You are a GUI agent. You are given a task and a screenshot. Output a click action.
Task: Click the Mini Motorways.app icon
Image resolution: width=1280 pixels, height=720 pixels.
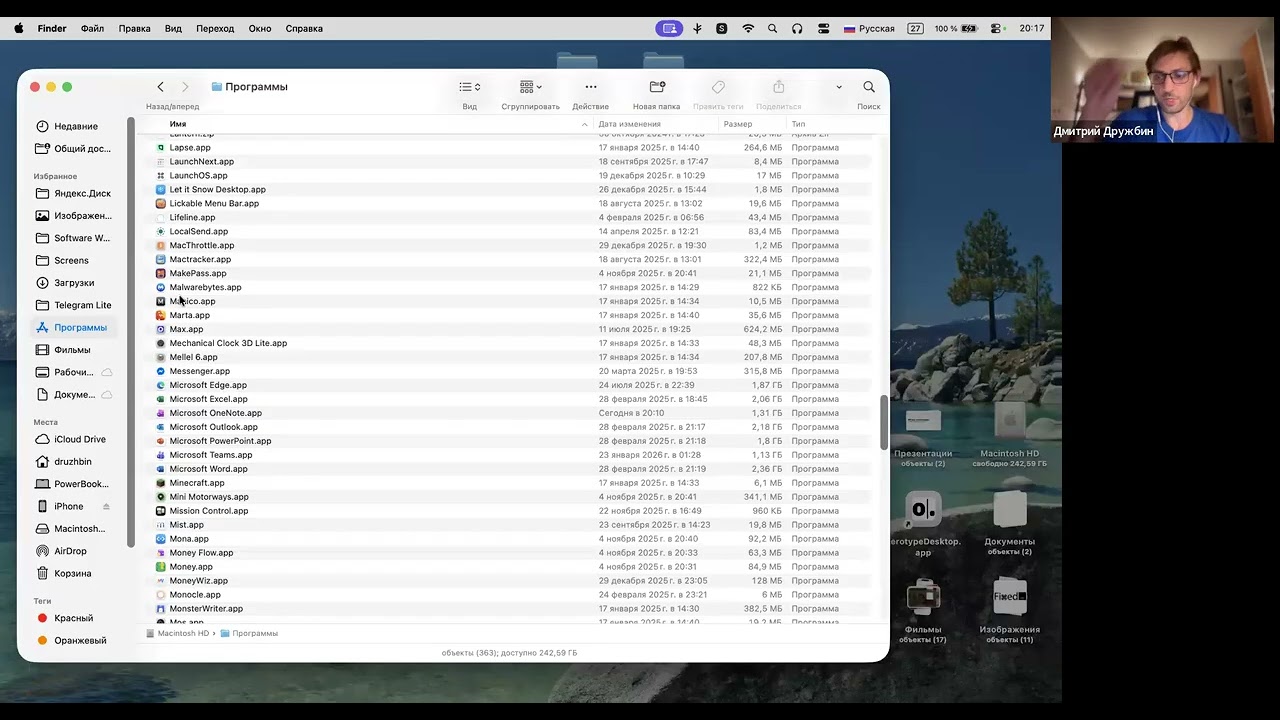(x=160, y=497)
